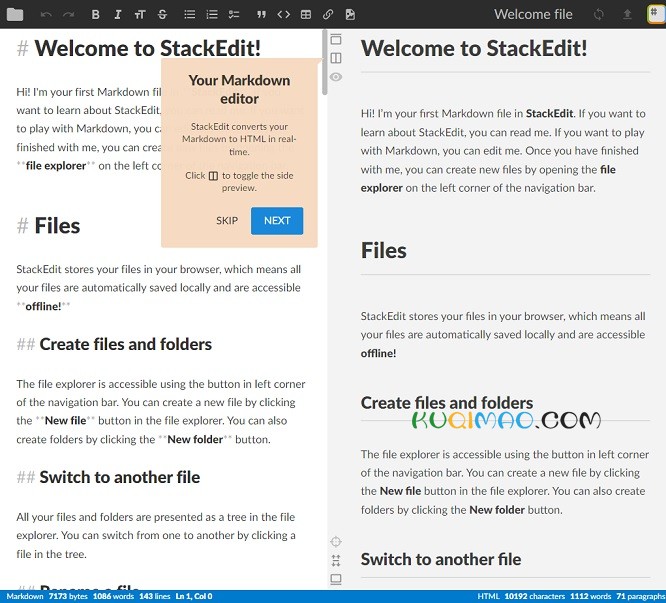The width and height of the screenshot is (666, 603).
Task: Toggle the side preview button
Action: point(336,58)
